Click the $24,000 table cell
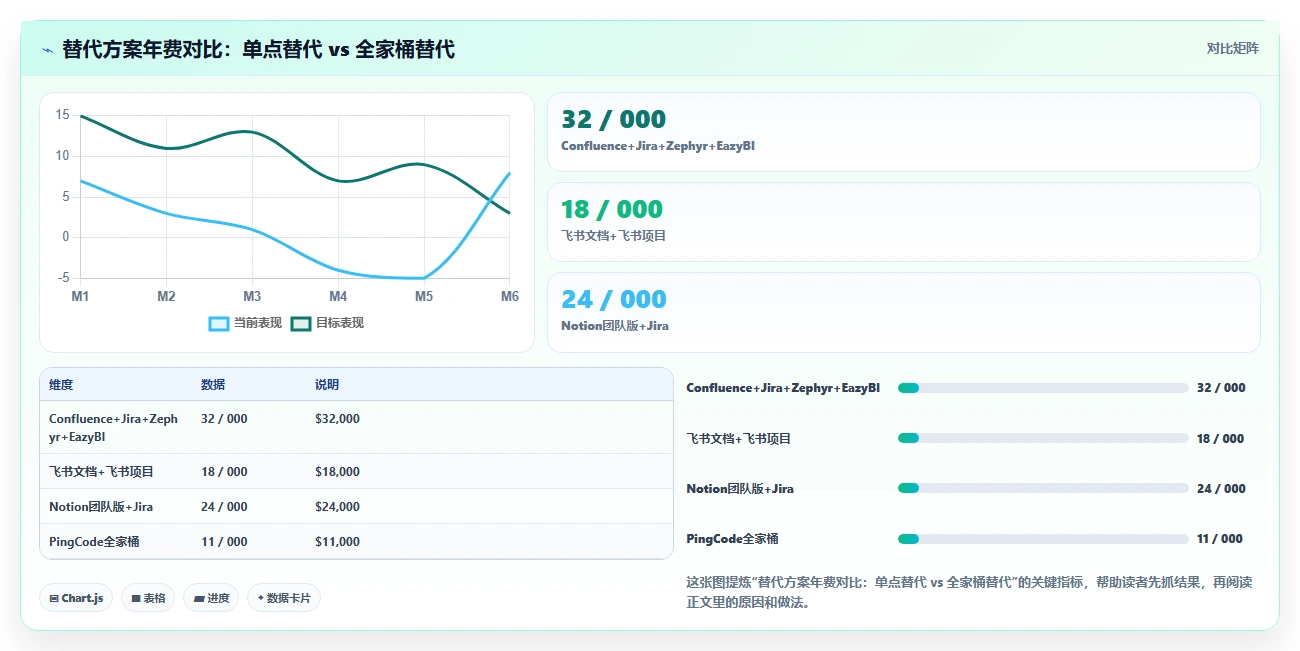Image resolution: width=1300 pixels, height=651 pixels. [337, 506]
